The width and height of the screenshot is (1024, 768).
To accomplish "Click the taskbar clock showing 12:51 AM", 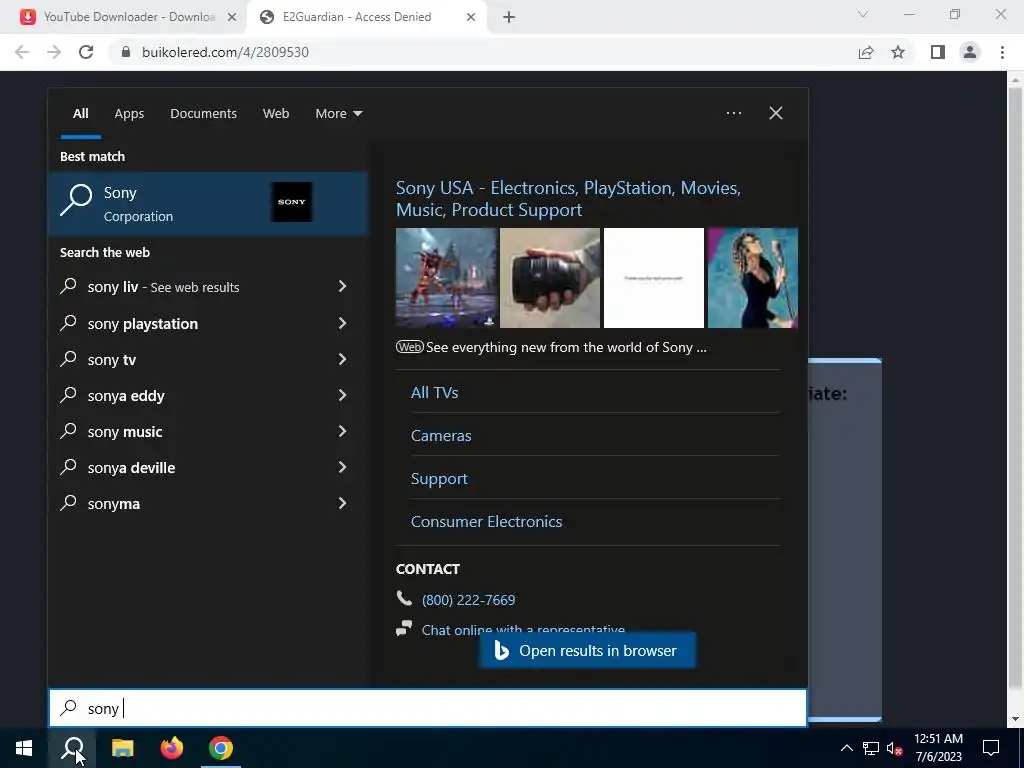I will click(x=938, y=748).
